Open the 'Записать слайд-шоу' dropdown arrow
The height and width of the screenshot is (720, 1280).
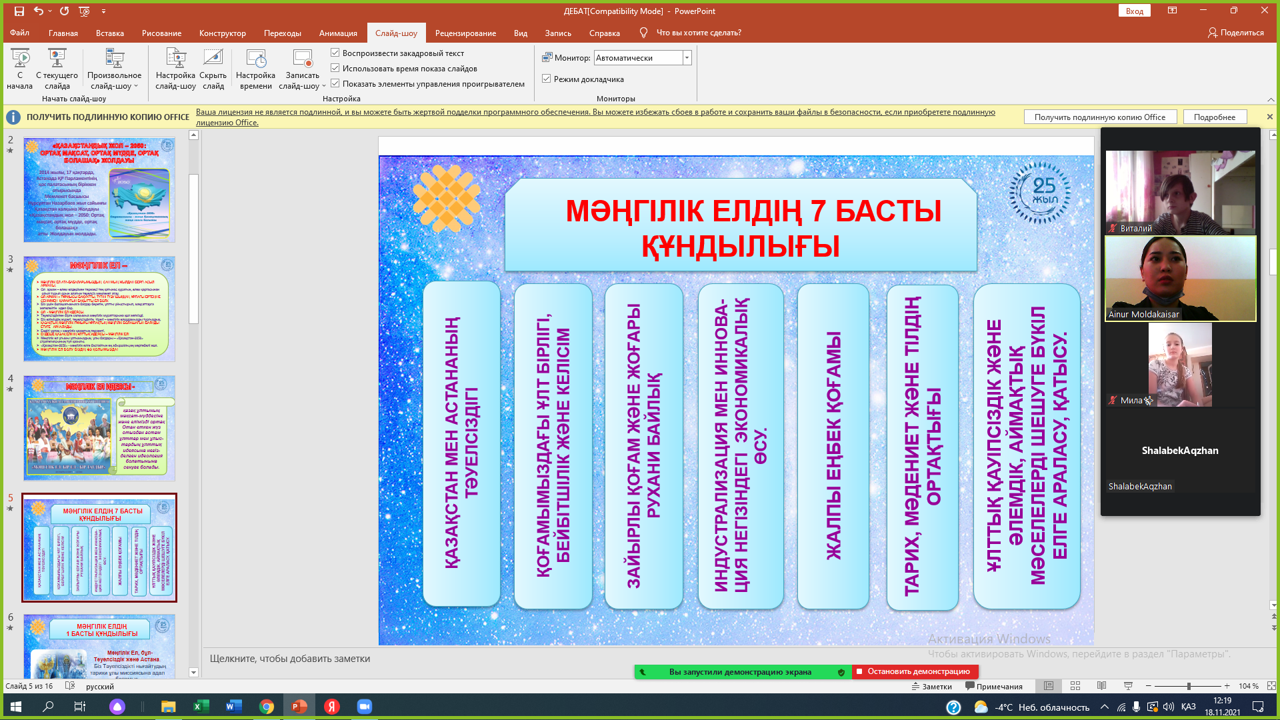pyautogui.click(x=323, y=87)
